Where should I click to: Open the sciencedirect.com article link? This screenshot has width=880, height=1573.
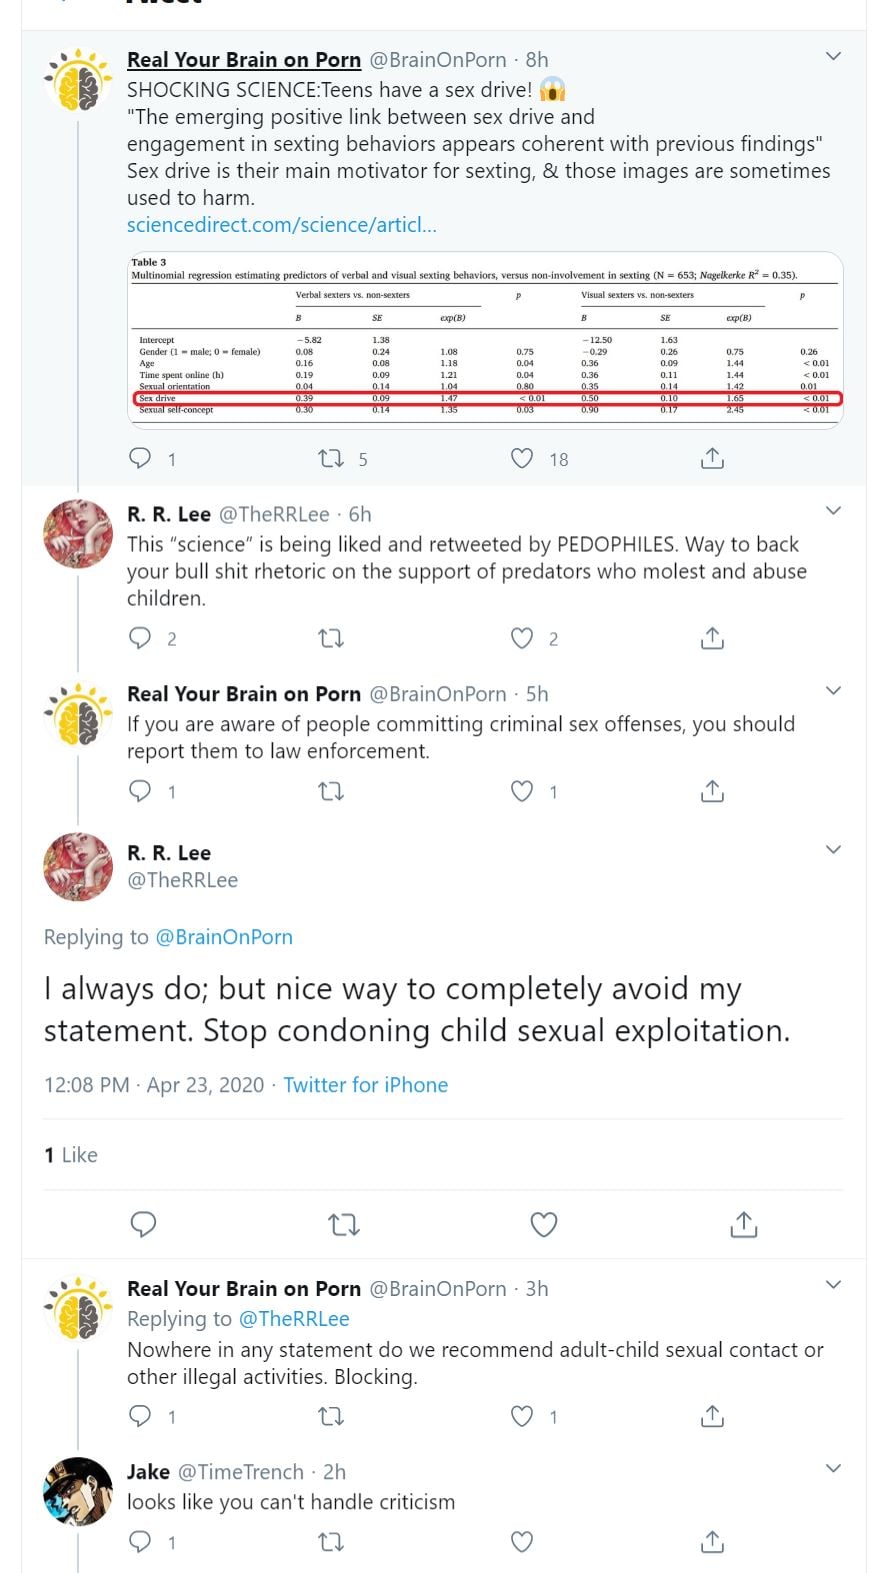point(281,225)
